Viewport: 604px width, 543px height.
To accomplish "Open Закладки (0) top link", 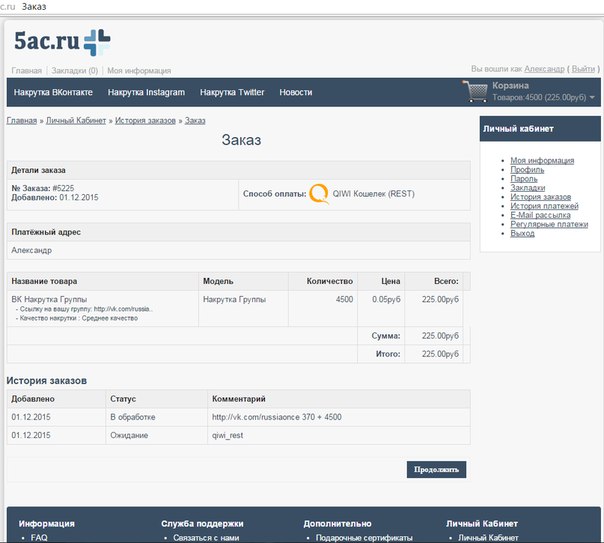I will 75,71.
